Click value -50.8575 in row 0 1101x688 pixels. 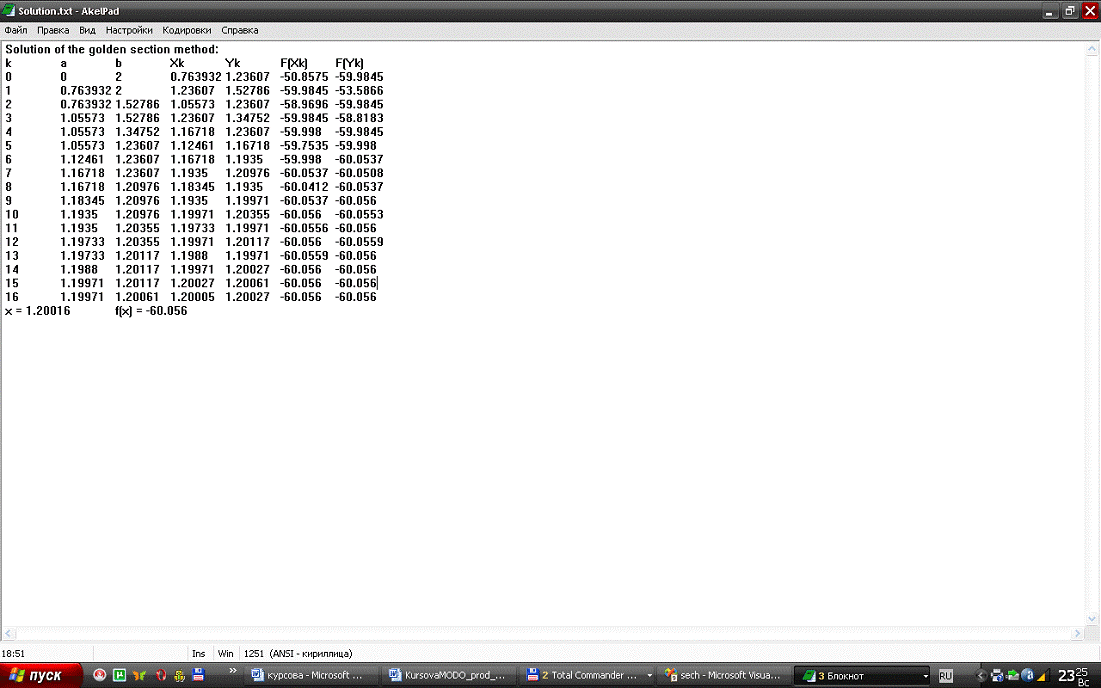[304, 77]
